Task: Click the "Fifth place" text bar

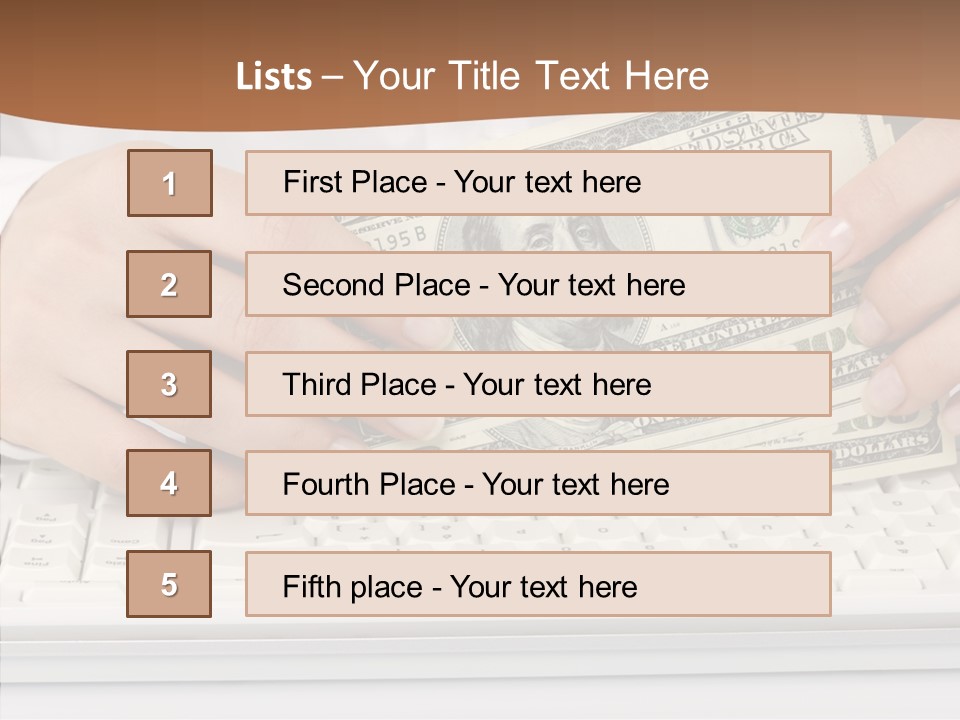Action: (x=538, y=584)
